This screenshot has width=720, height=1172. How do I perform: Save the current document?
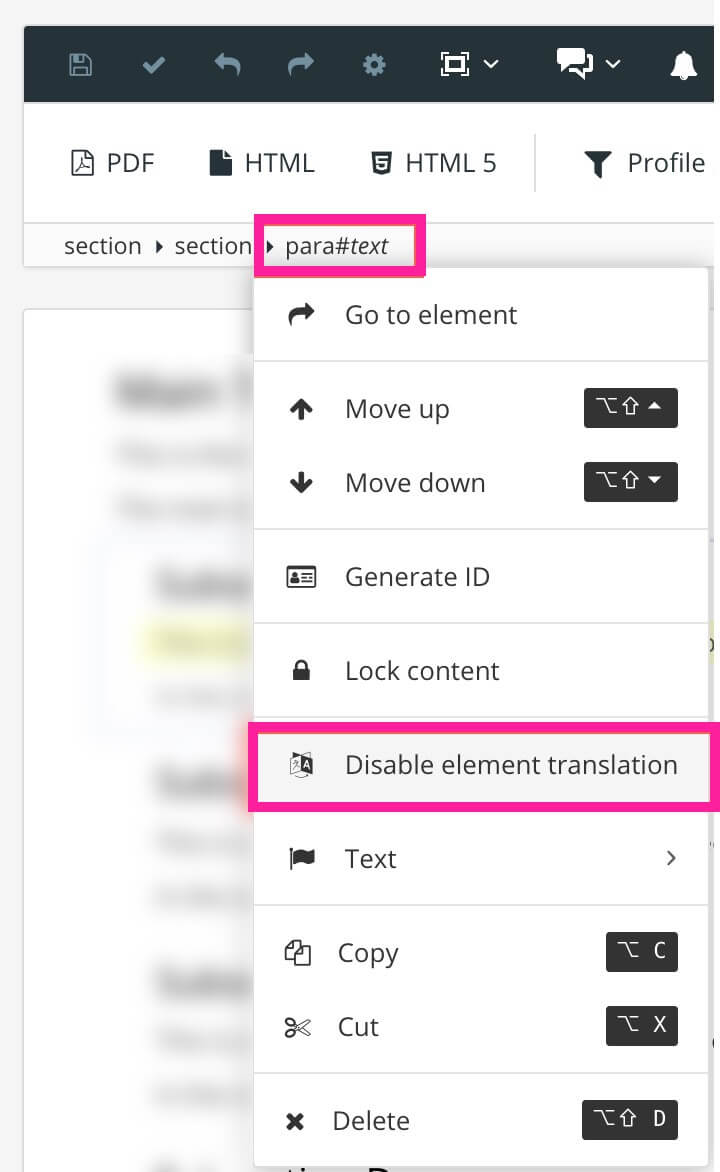coord(79,64)
